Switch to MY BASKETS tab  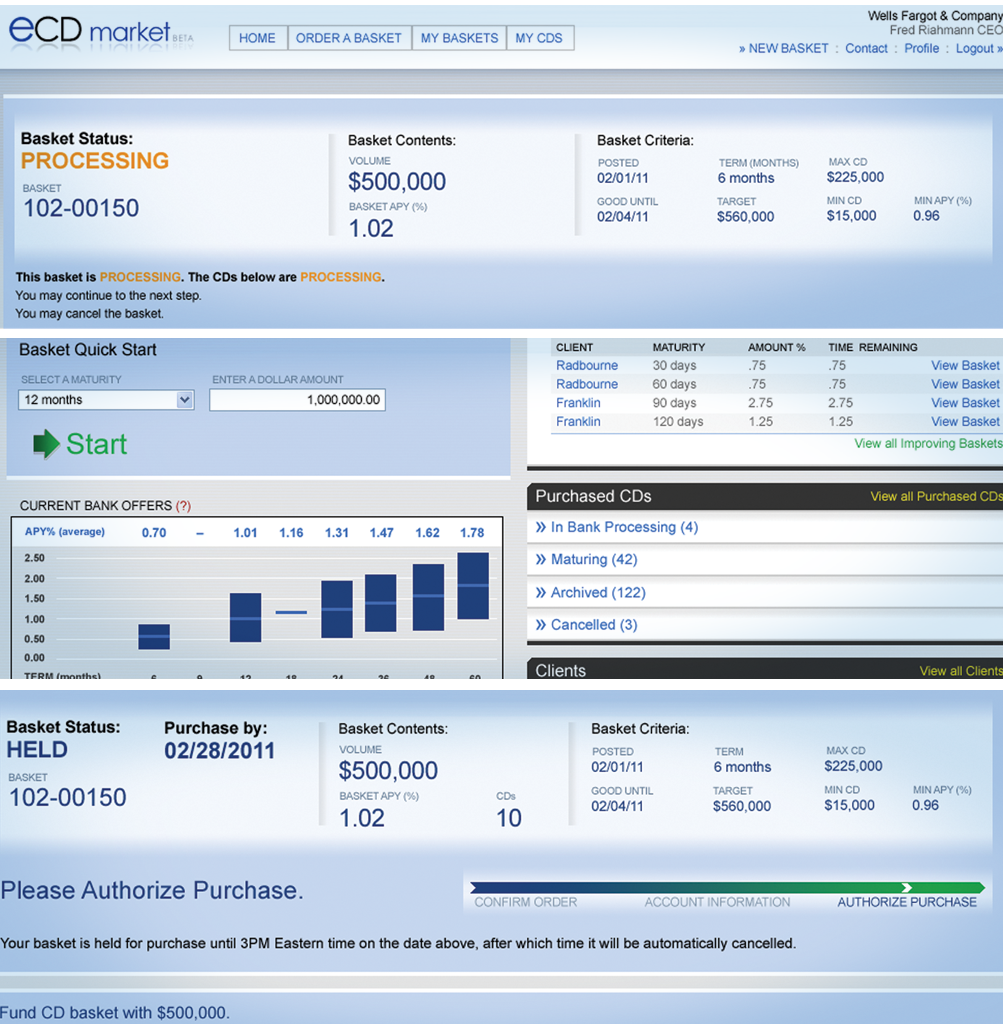pos(459,38)
